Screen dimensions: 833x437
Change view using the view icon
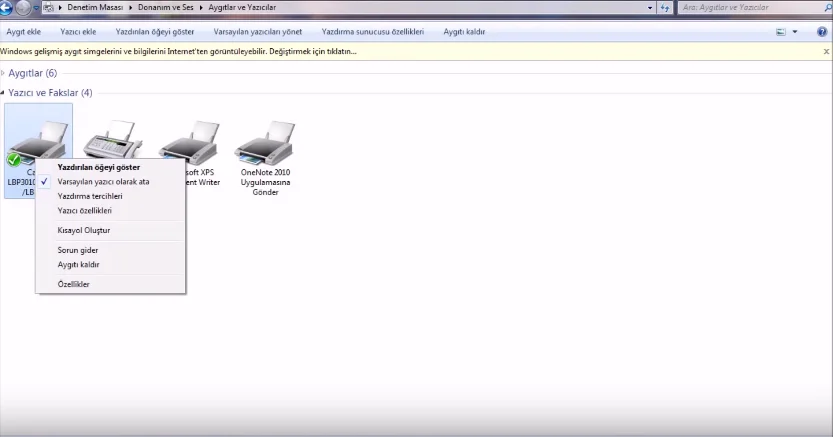click(x=780, y=32)
